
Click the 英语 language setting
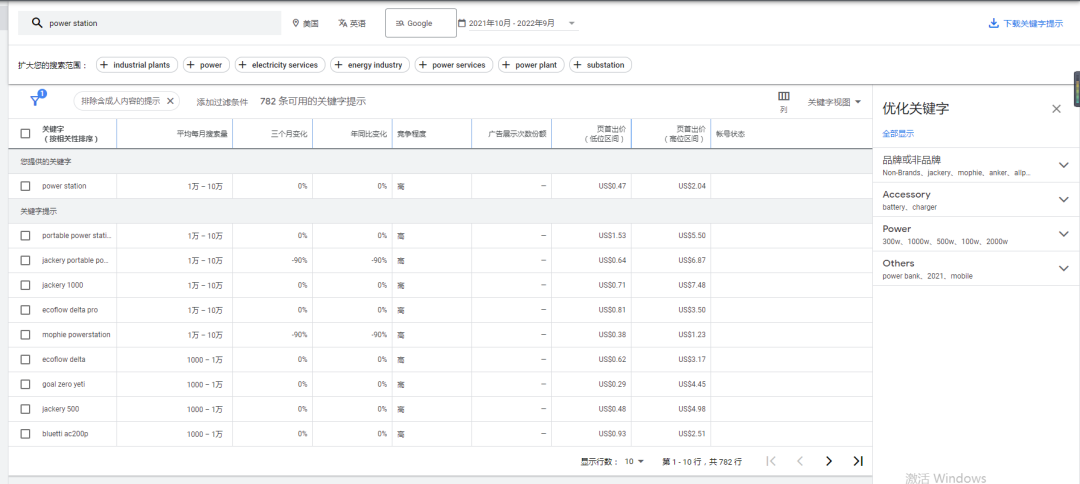[x=352, y=23]
